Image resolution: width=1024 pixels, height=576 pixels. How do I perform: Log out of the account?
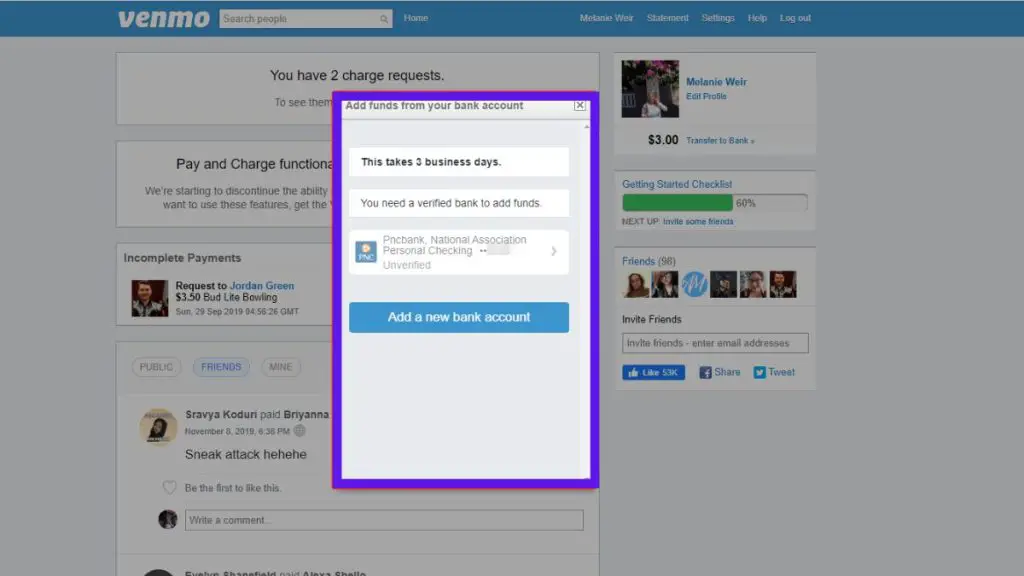coord(795,18)
